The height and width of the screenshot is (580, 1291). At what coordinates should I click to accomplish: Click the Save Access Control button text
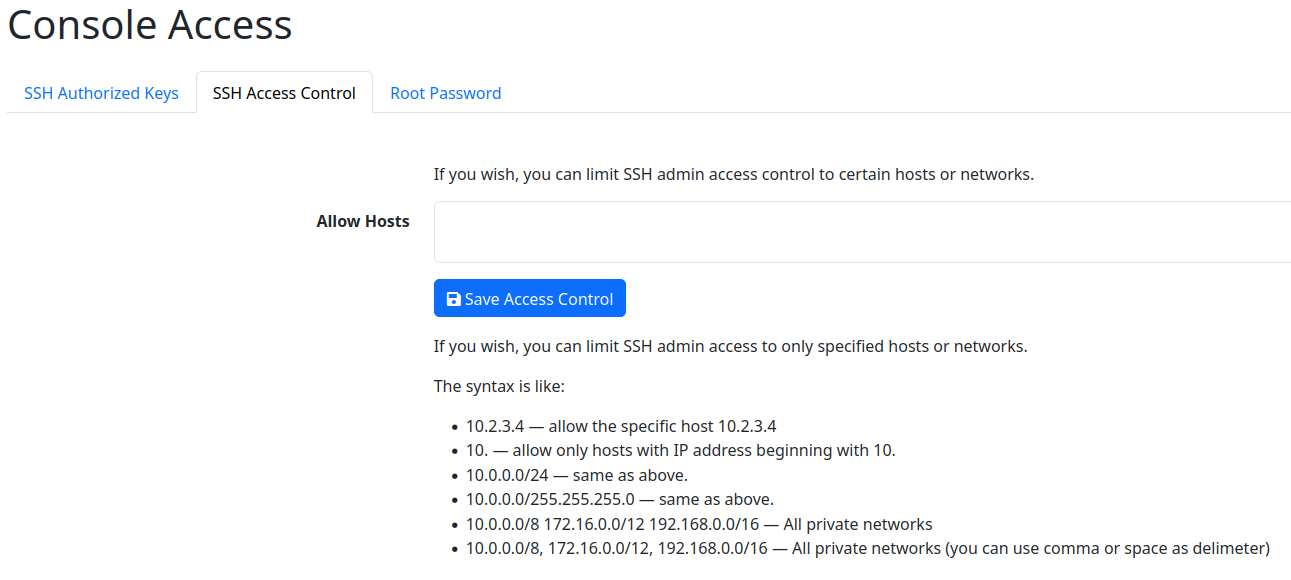coord(540,298)
